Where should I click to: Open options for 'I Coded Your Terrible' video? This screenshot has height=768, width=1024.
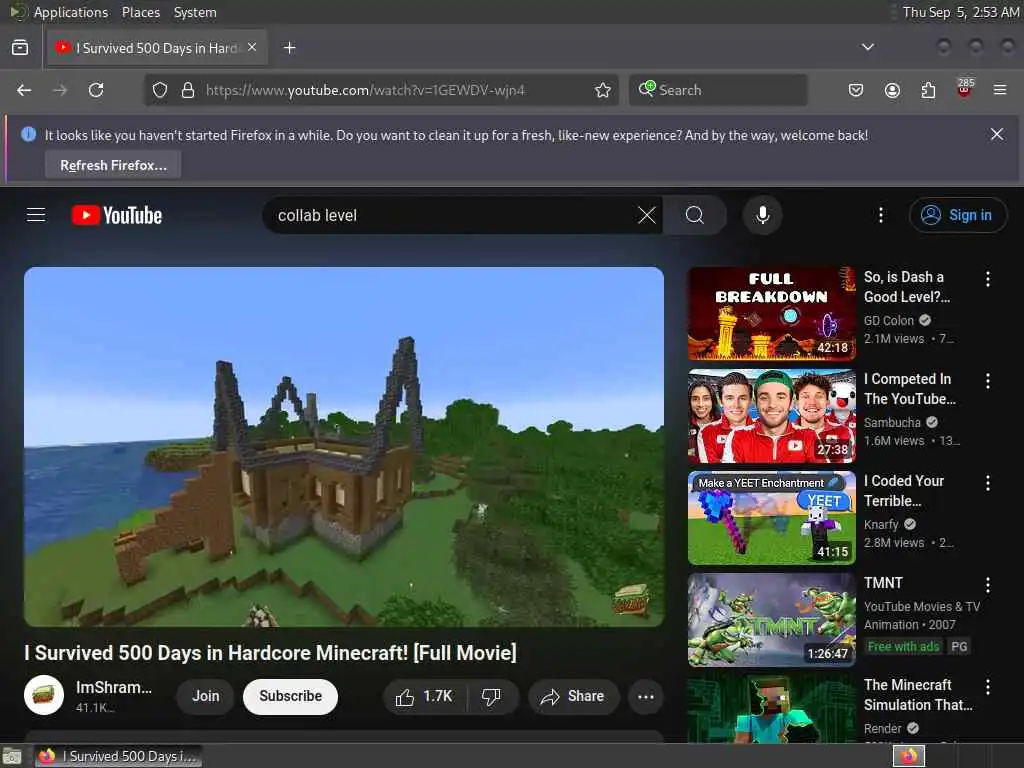coord(987,483)
